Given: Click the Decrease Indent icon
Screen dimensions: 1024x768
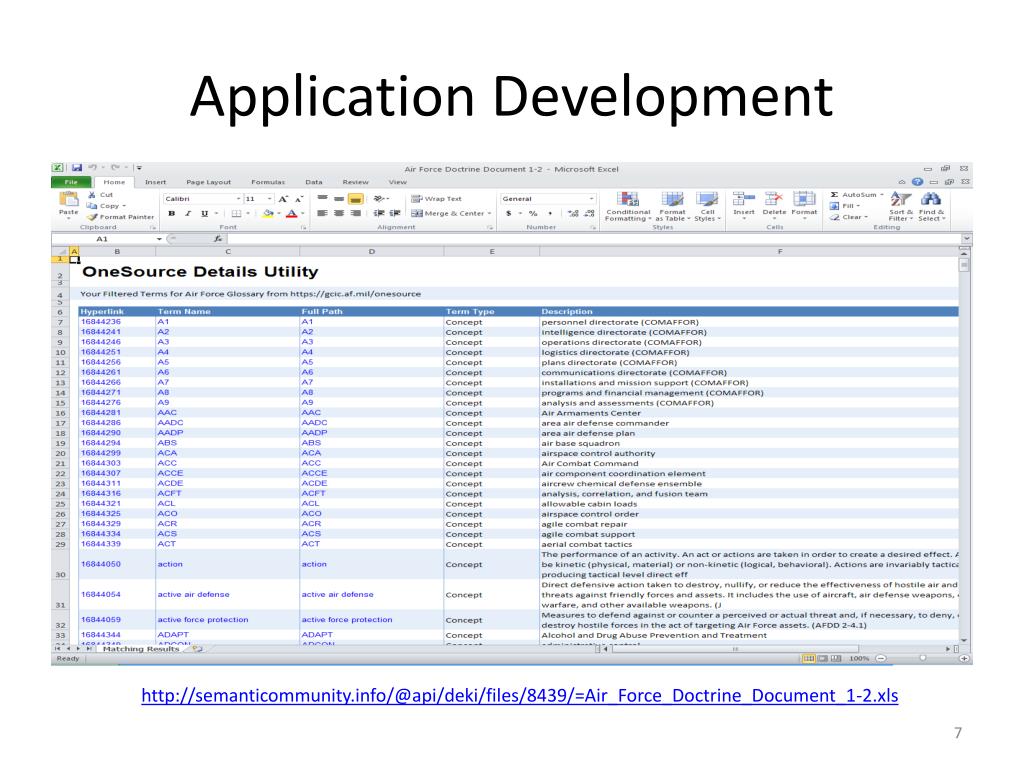Looking at the screenshot, I should (x=379, y=214).
